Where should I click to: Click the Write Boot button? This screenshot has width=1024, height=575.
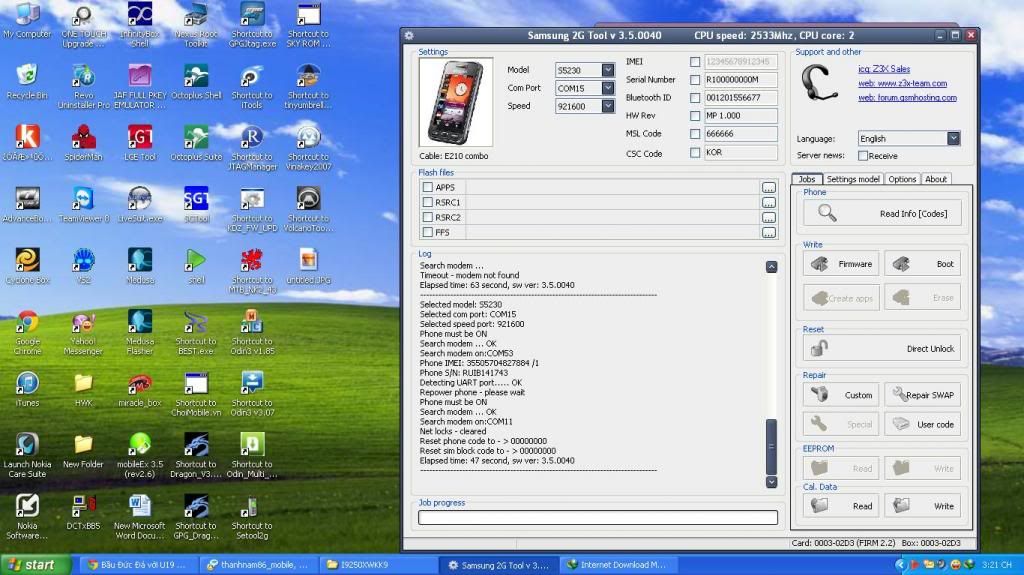[x=922, y=264]
